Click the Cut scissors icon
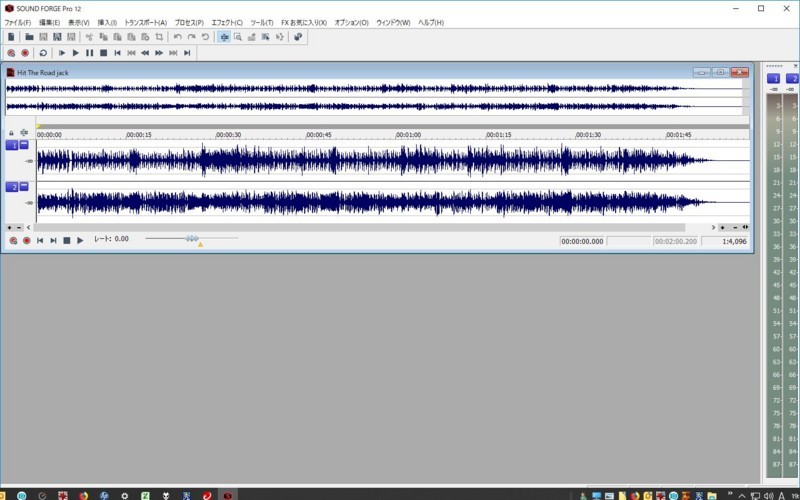This screenshot has height=500, width=800. [89, 37]
